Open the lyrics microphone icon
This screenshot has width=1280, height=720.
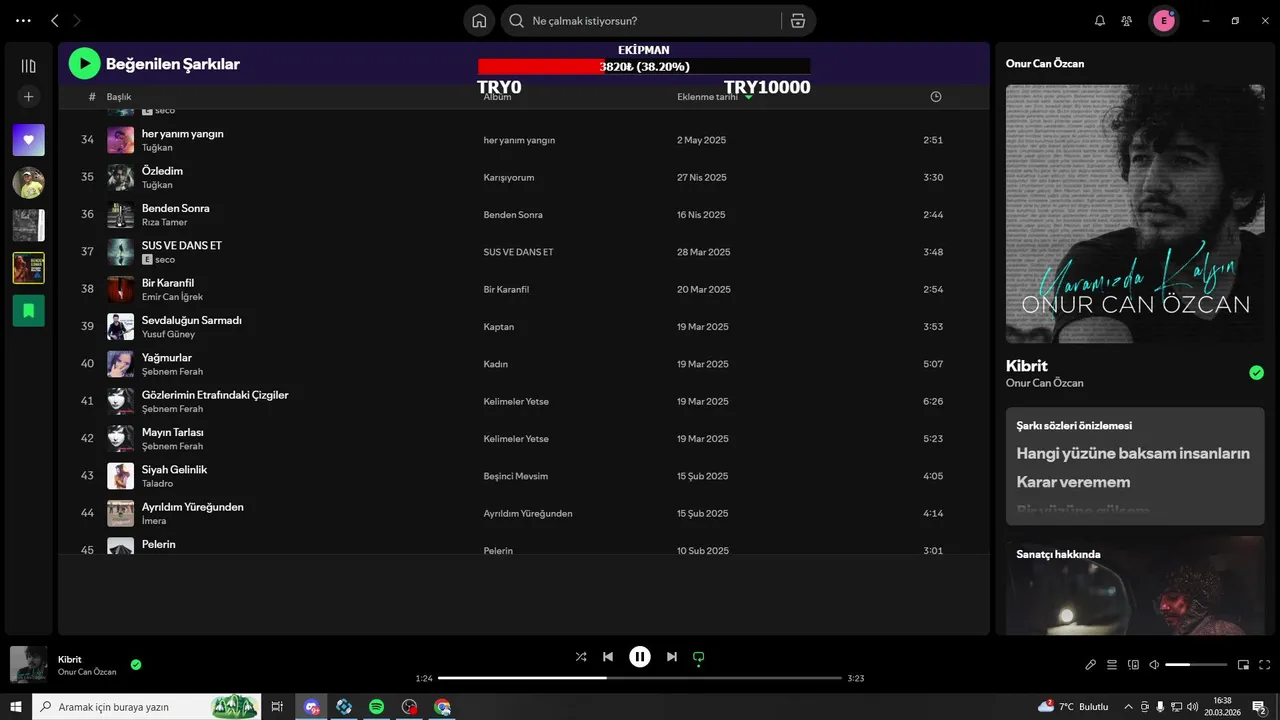(x=1091, y=664)
